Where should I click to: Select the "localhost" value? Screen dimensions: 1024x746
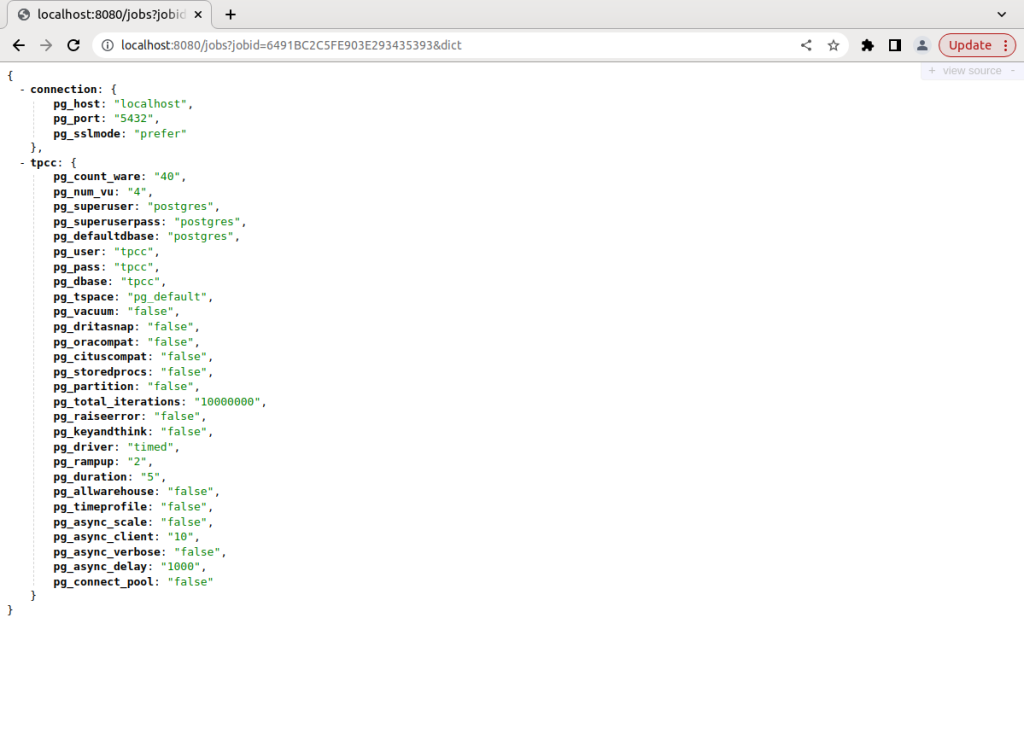150,104
